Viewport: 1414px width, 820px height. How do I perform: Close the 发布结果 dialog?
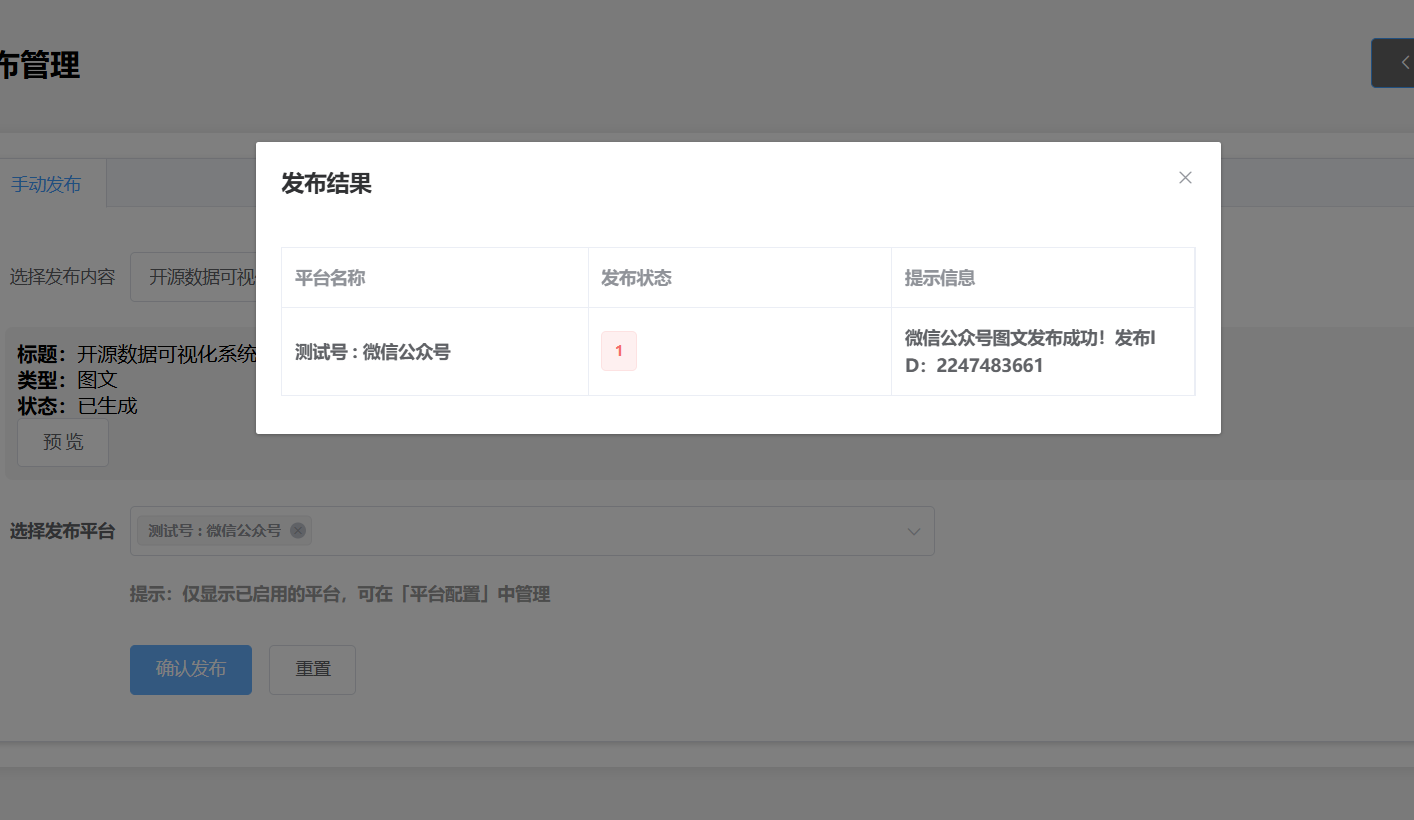coord(1185,178)
